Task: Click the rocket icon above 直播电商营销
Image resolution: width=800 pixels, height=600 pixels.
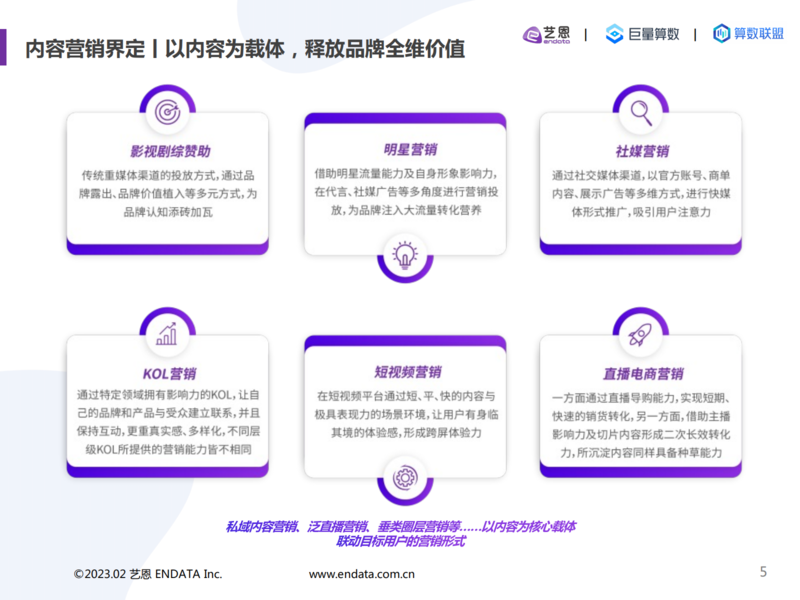Action: 640,334
